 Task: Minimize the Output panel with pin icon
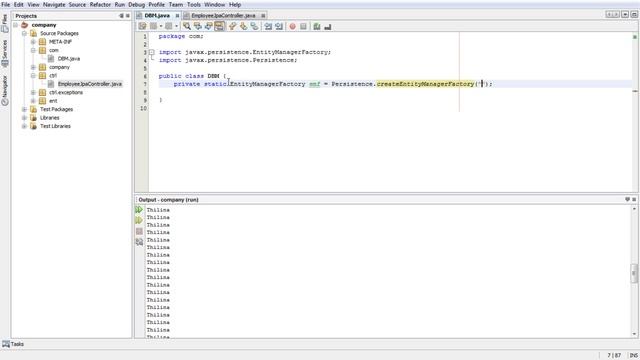pos(627,200)
